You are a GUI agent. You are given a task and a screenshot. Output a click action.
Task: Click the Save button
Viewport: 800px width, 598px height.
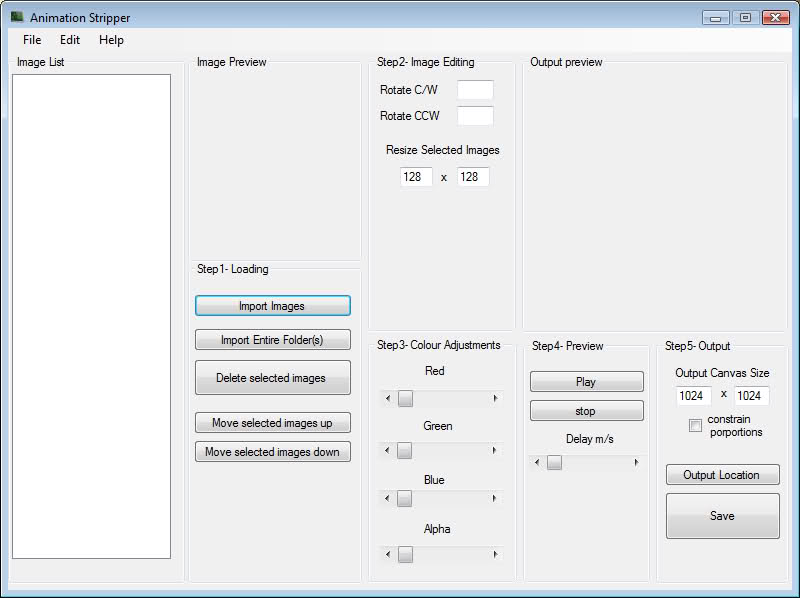click(x=722, y=516)
